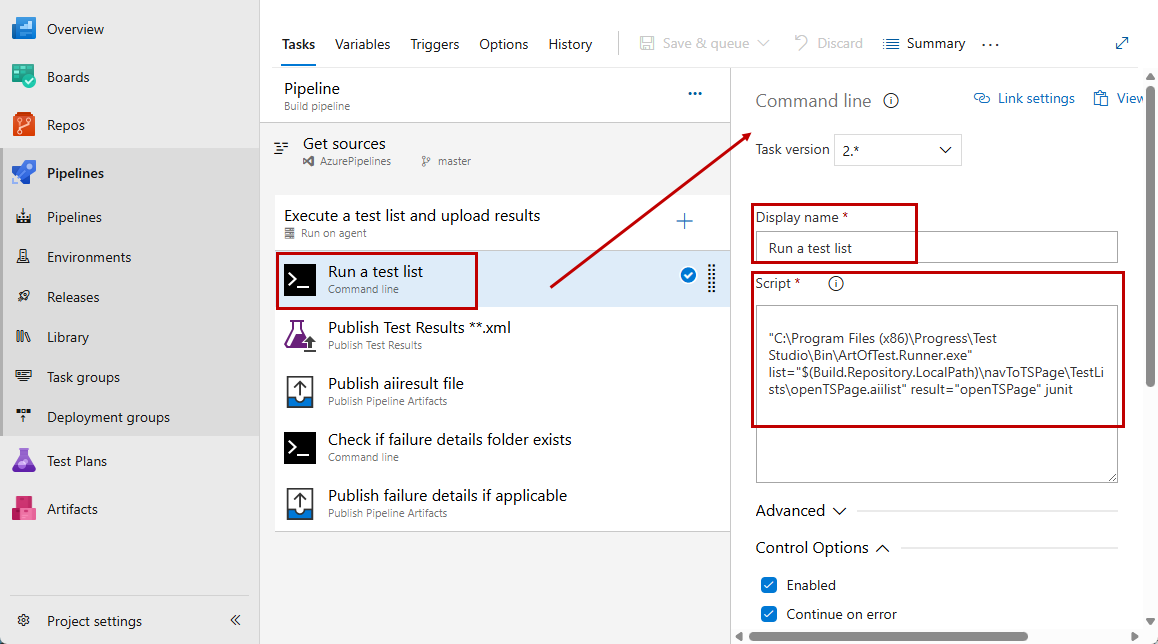Image resolution: width=1158 pixels, height=644 pixels.
Task: Switch to the History tab
Action: pos(570,44)
